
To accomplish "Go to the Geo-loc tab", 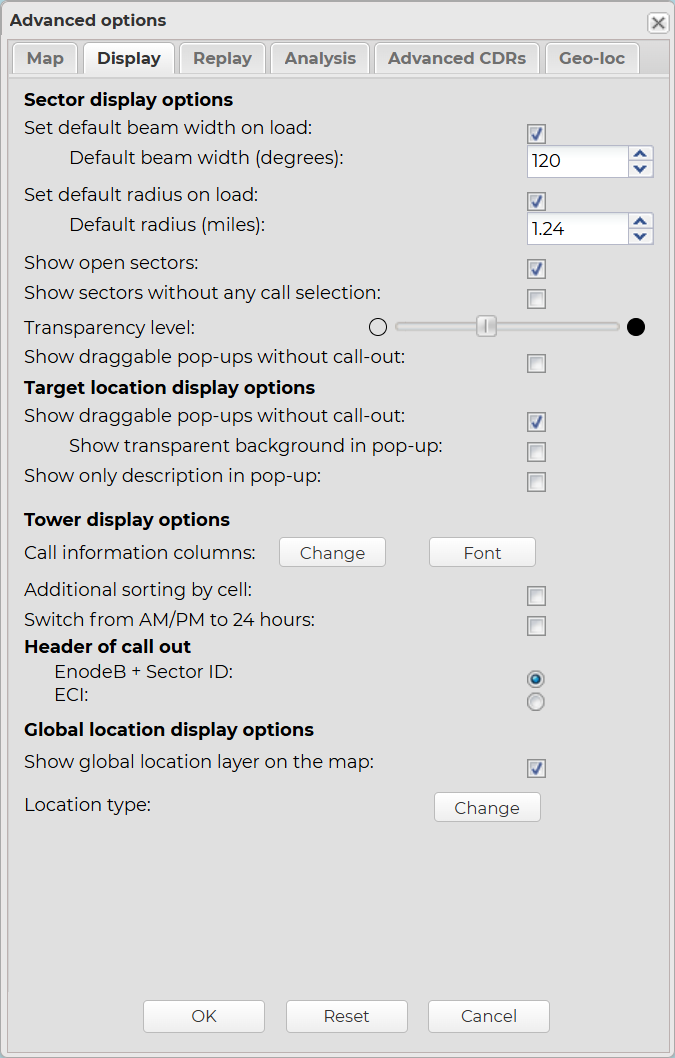I will pyautogui.click(x=592, y=58).
